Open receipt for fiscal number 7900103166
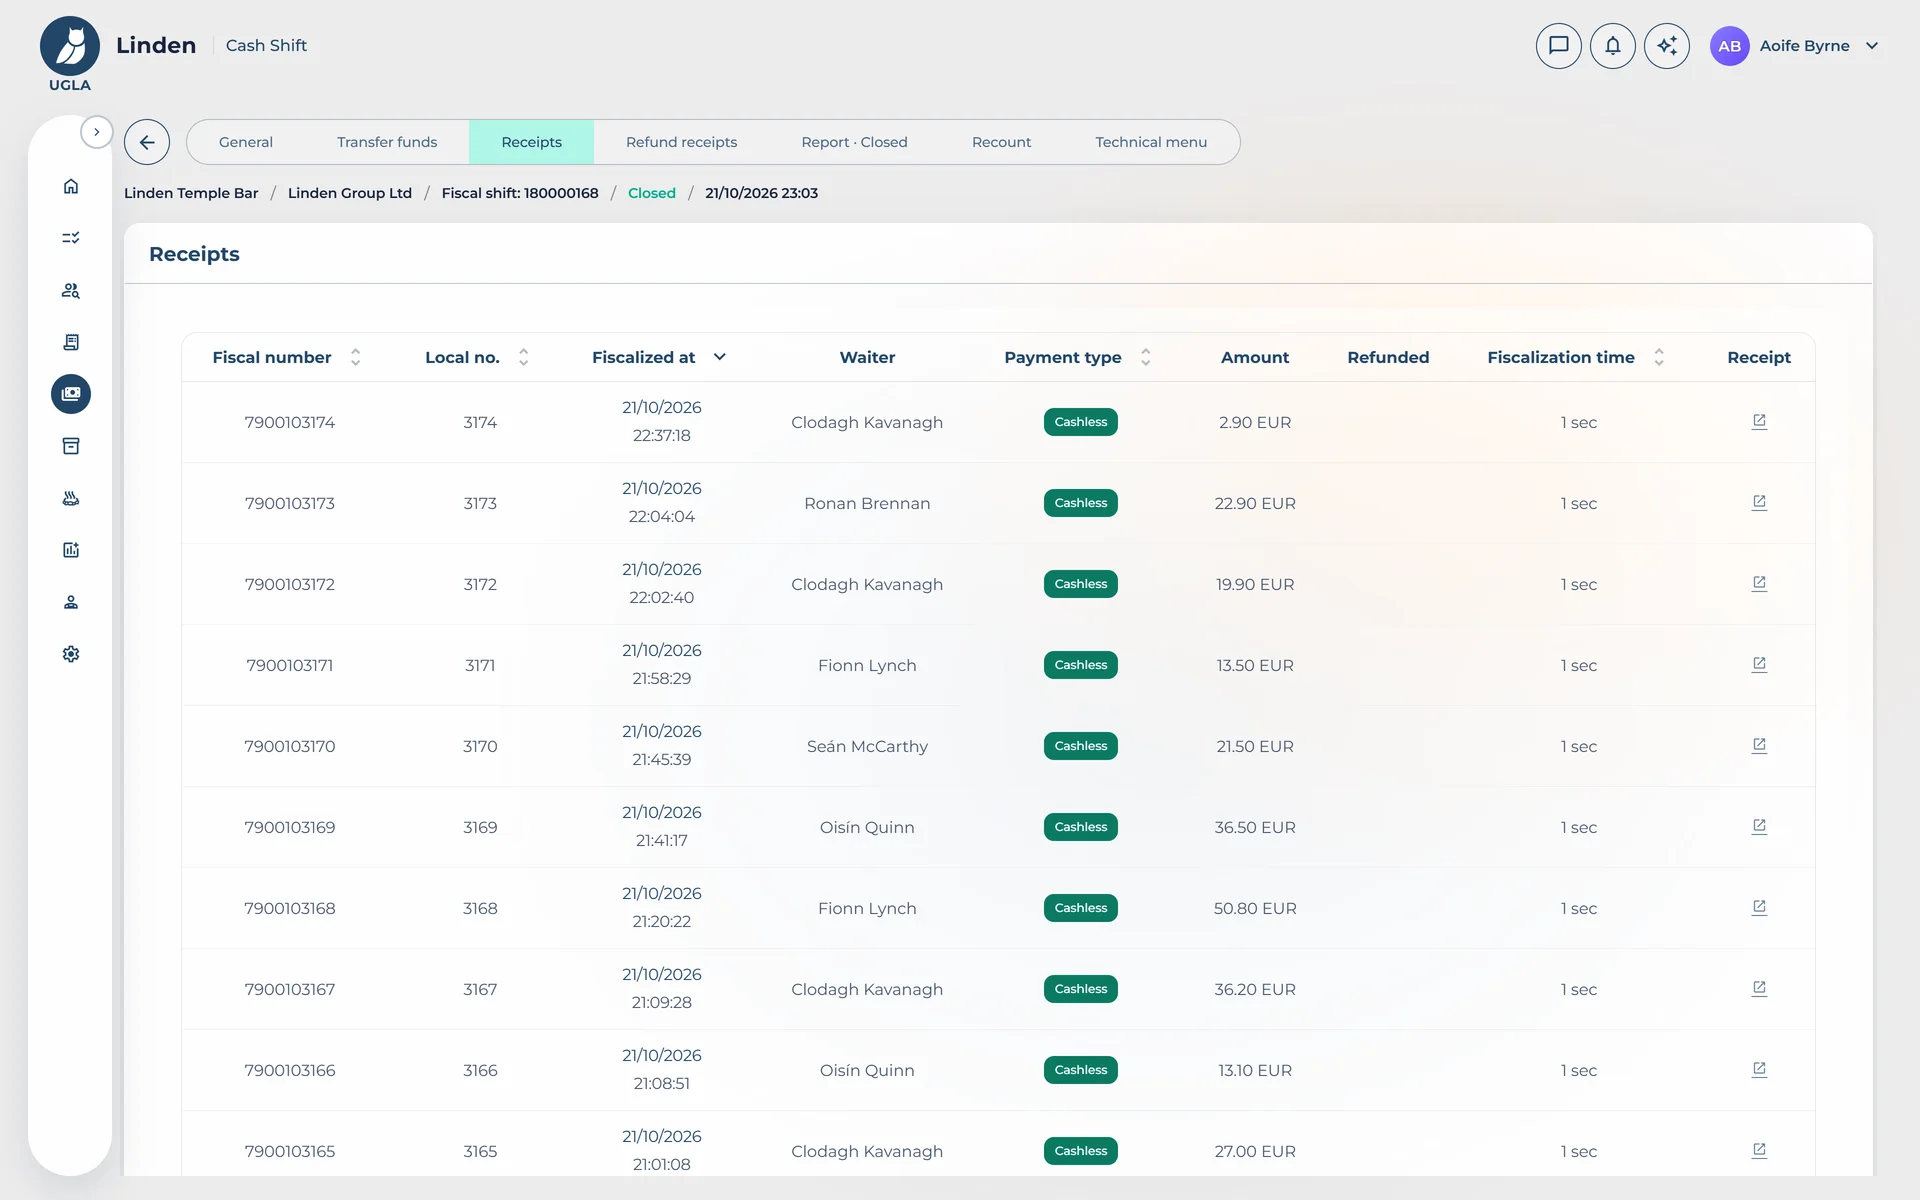 tap(1759, 1069)
